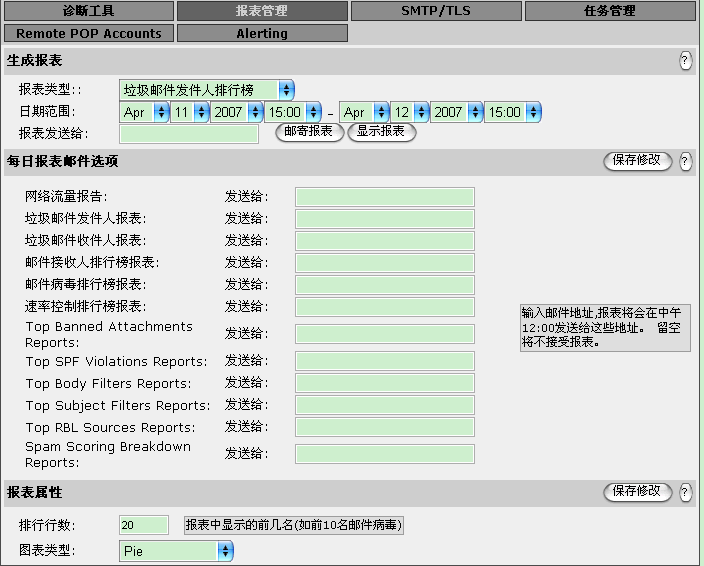Open the Remote POP Accounts tab
This screenshot has height=566, width=704.
click(88, 33)
